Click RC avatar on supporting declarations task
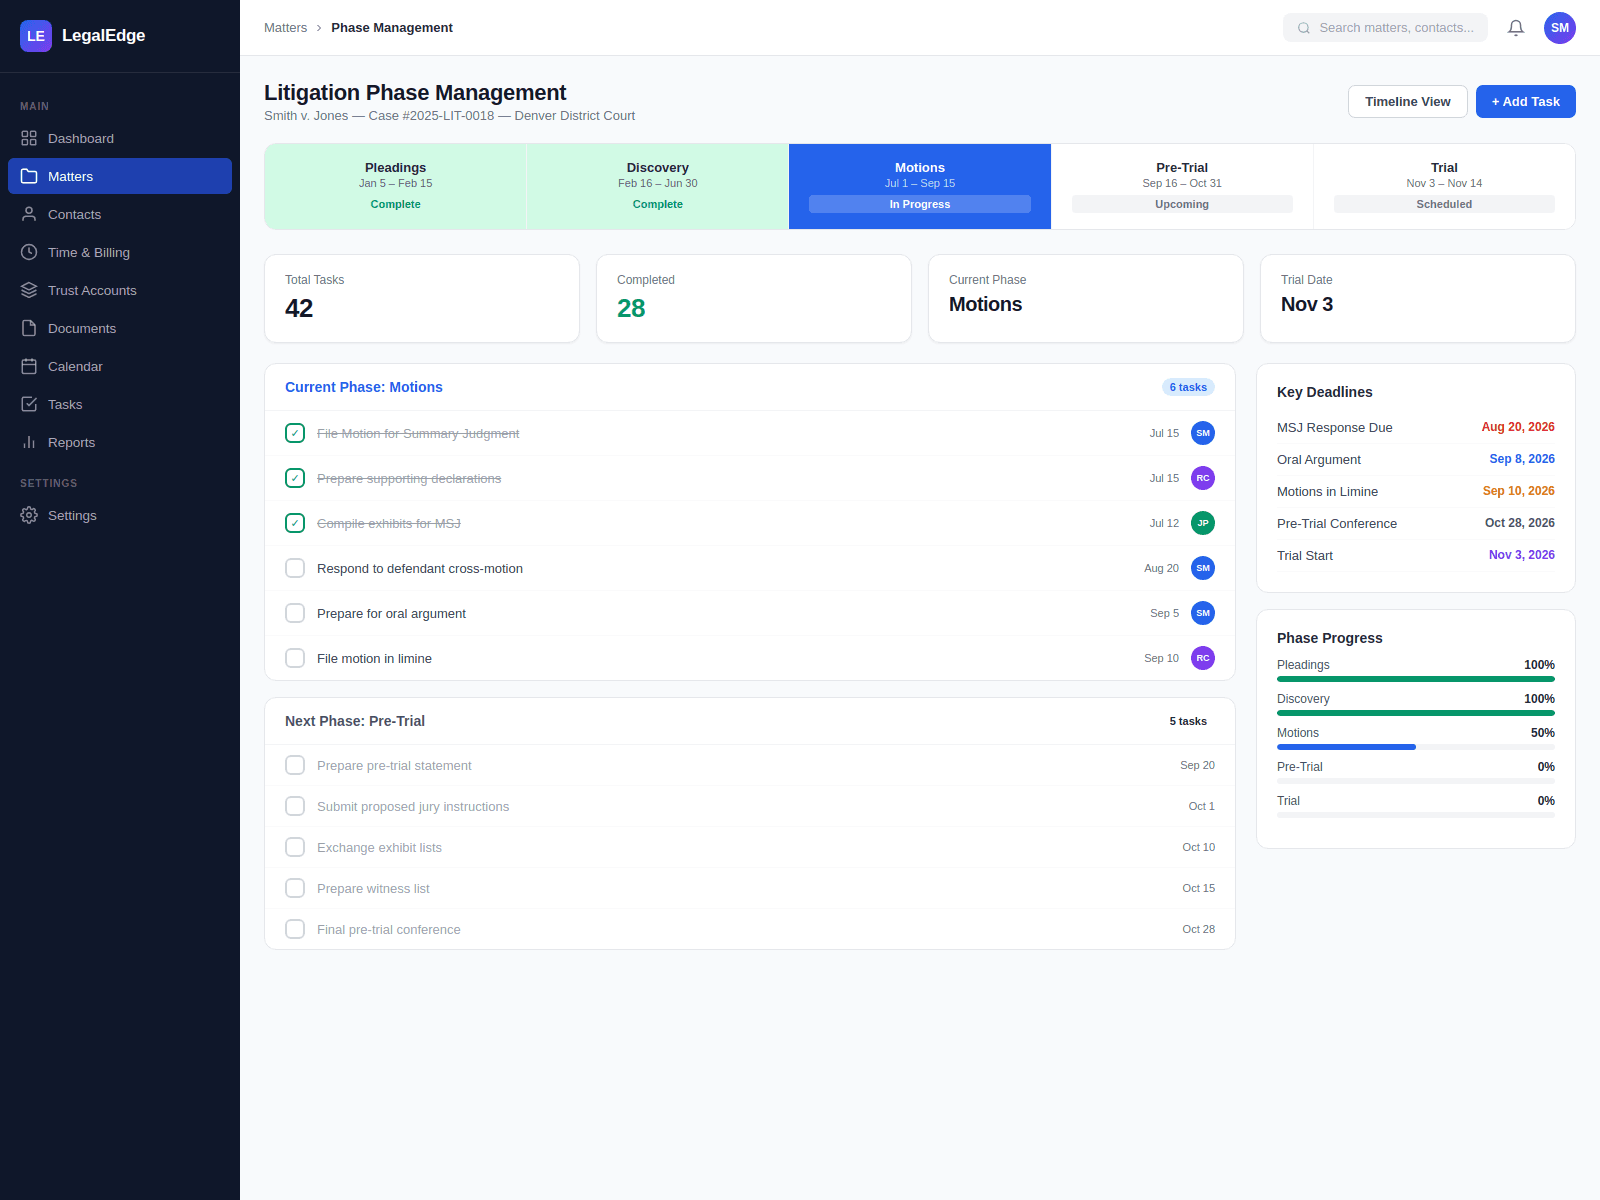The image size is (1600, 1200). (1203, 478)
